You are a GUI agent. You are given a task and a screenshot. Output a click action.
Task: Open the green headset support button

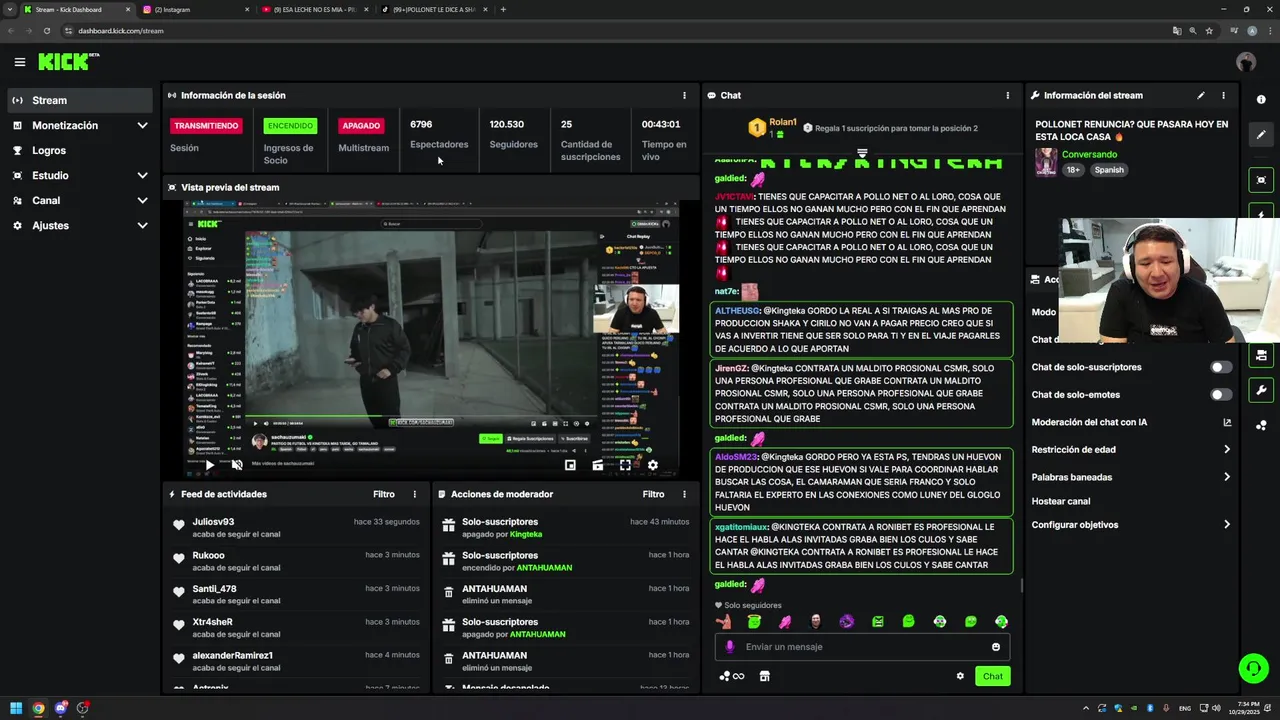point(1253,668)
